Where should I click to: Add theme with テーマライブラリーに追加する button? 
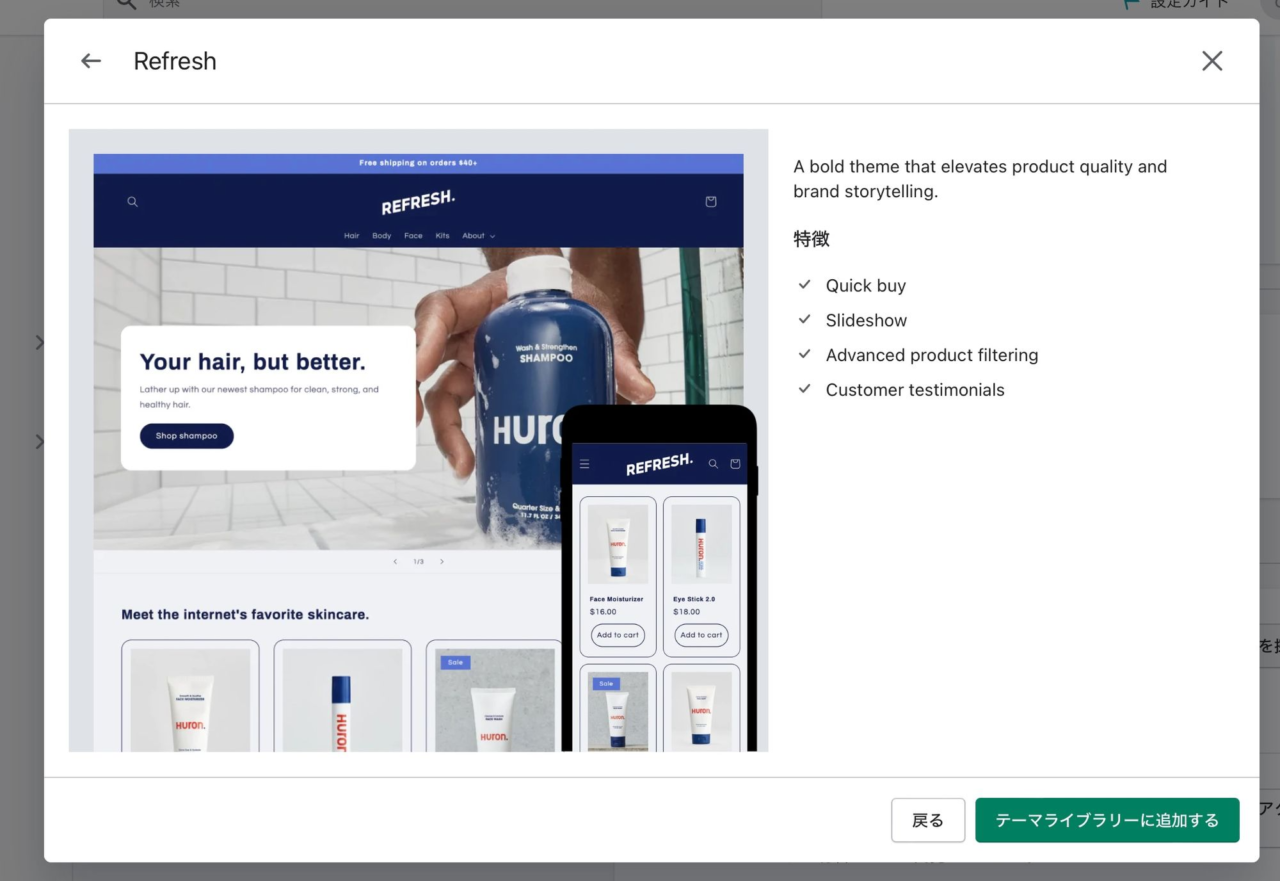[x=1107, y=820]
